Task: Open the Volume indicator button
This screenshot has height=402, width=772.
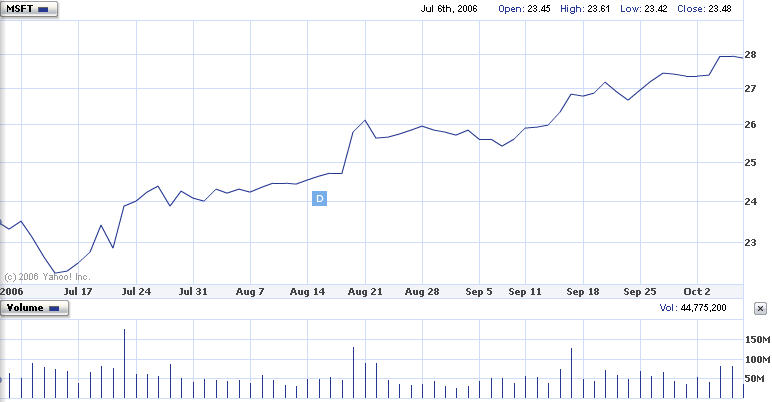Action: 35,309
